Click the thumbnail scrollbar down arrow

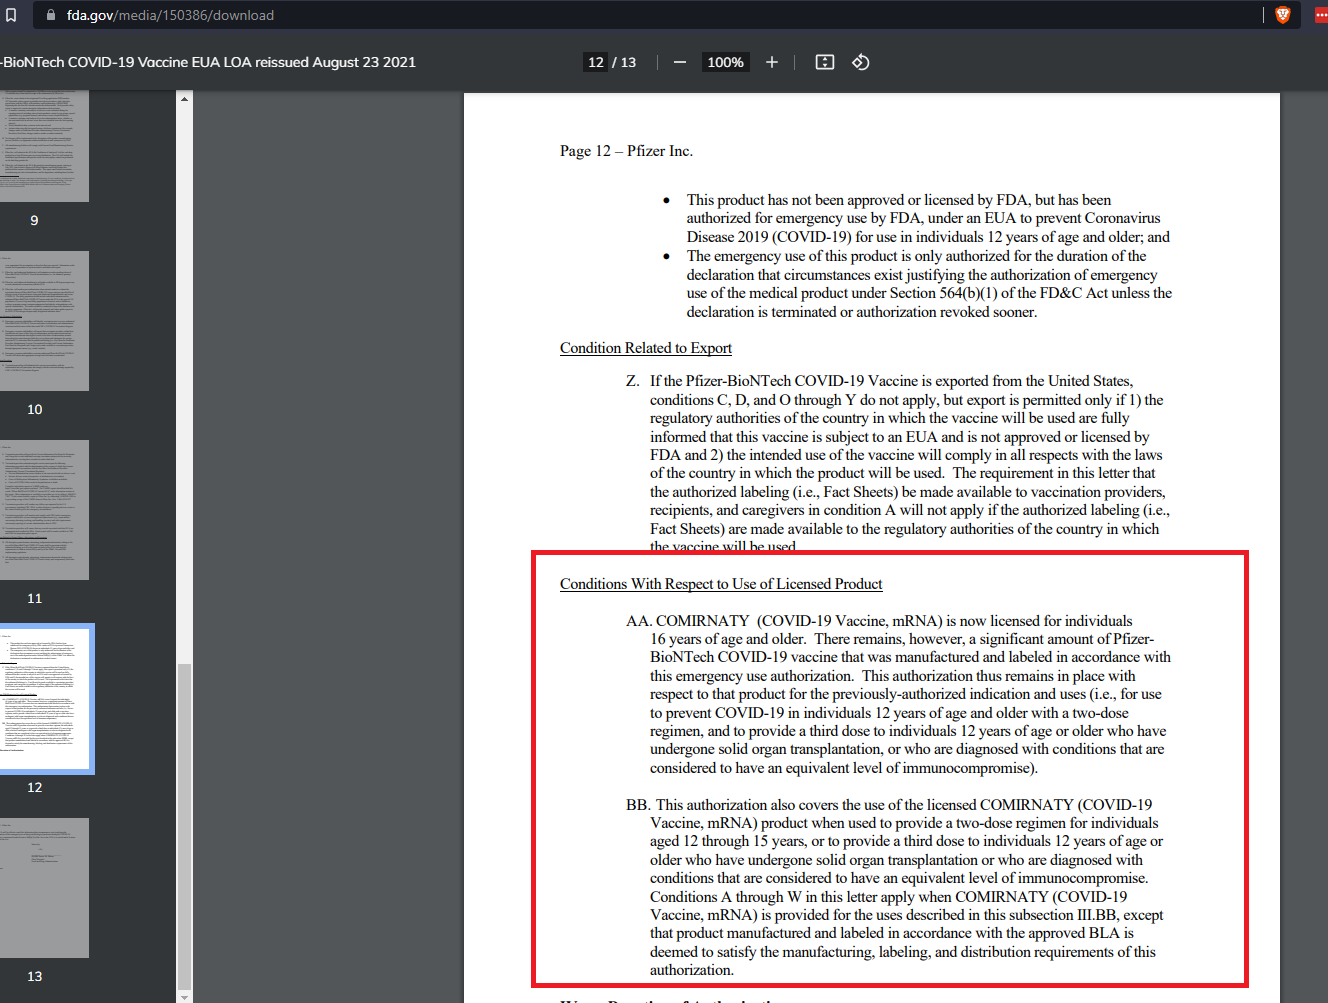pyautogui.click(x=184, y=996)
